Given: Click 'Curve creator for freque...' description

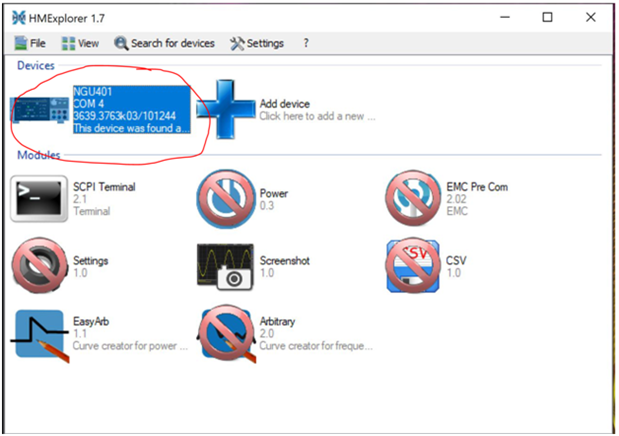Looking at the screenshot, I should point(316,346).
